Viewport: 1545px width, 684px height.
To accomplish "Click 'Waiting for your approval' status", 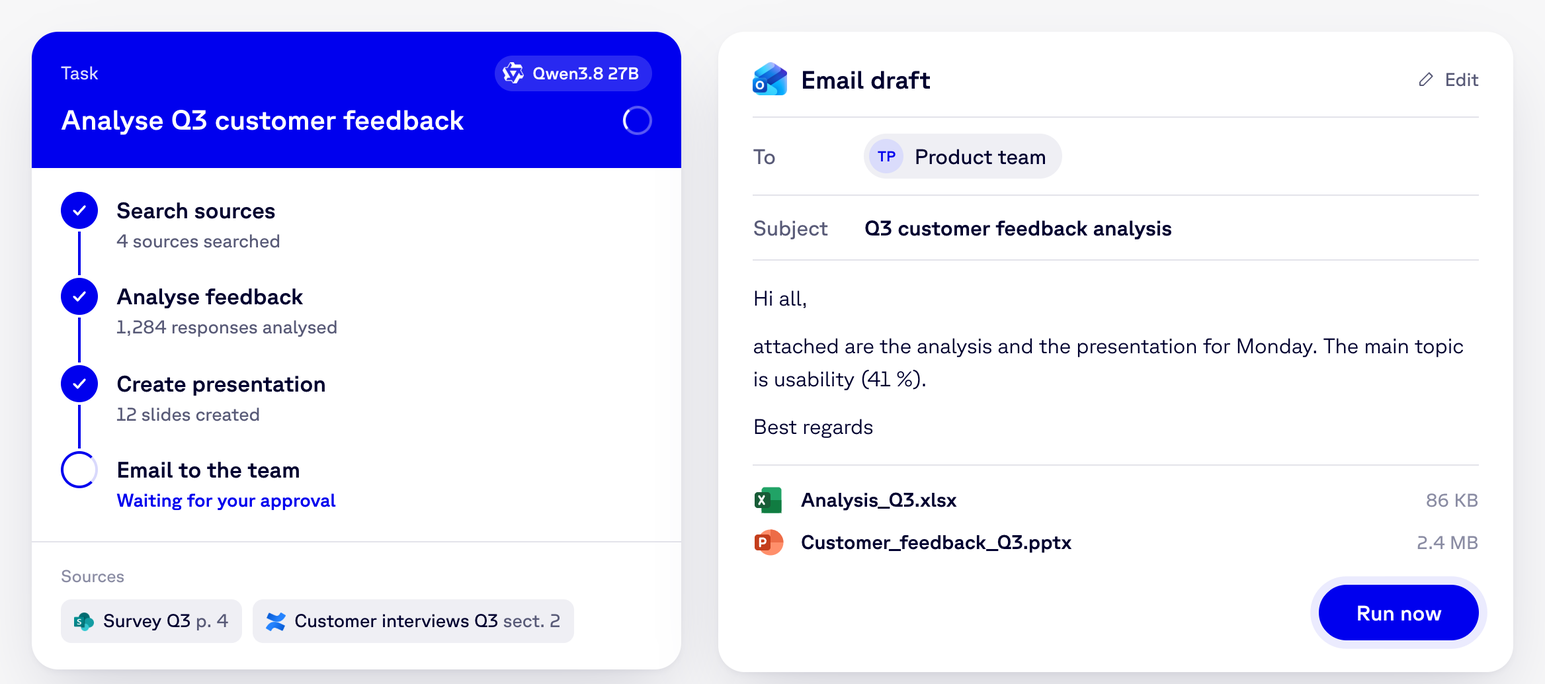I will tap(226, 501).
